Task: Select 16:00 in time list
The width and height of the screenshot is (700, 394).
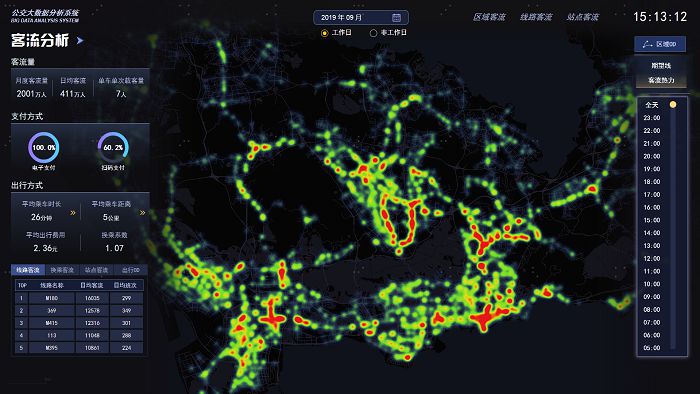Action: point(652,207)
